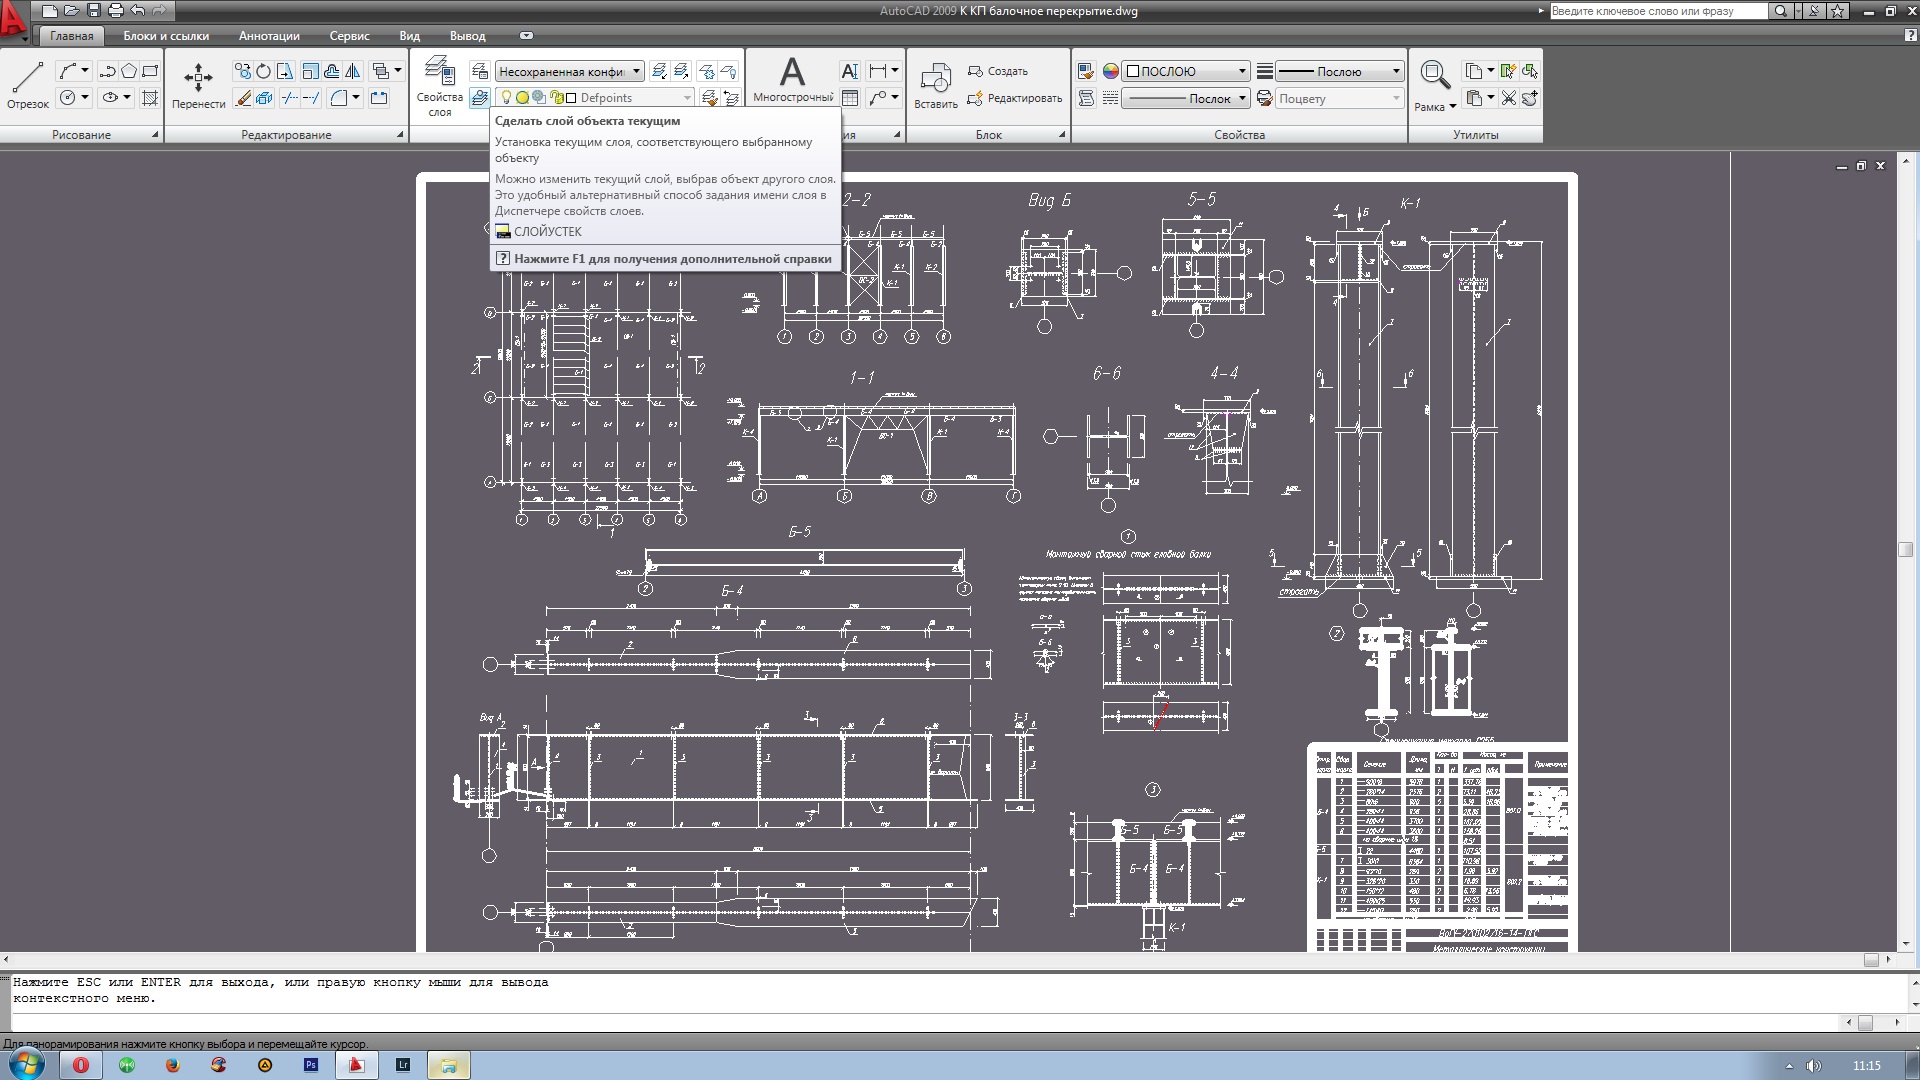Click the cut scissors icon in Утилиты
The height and width of the screenshot is (1080, 1920).
coord(1508,98)
